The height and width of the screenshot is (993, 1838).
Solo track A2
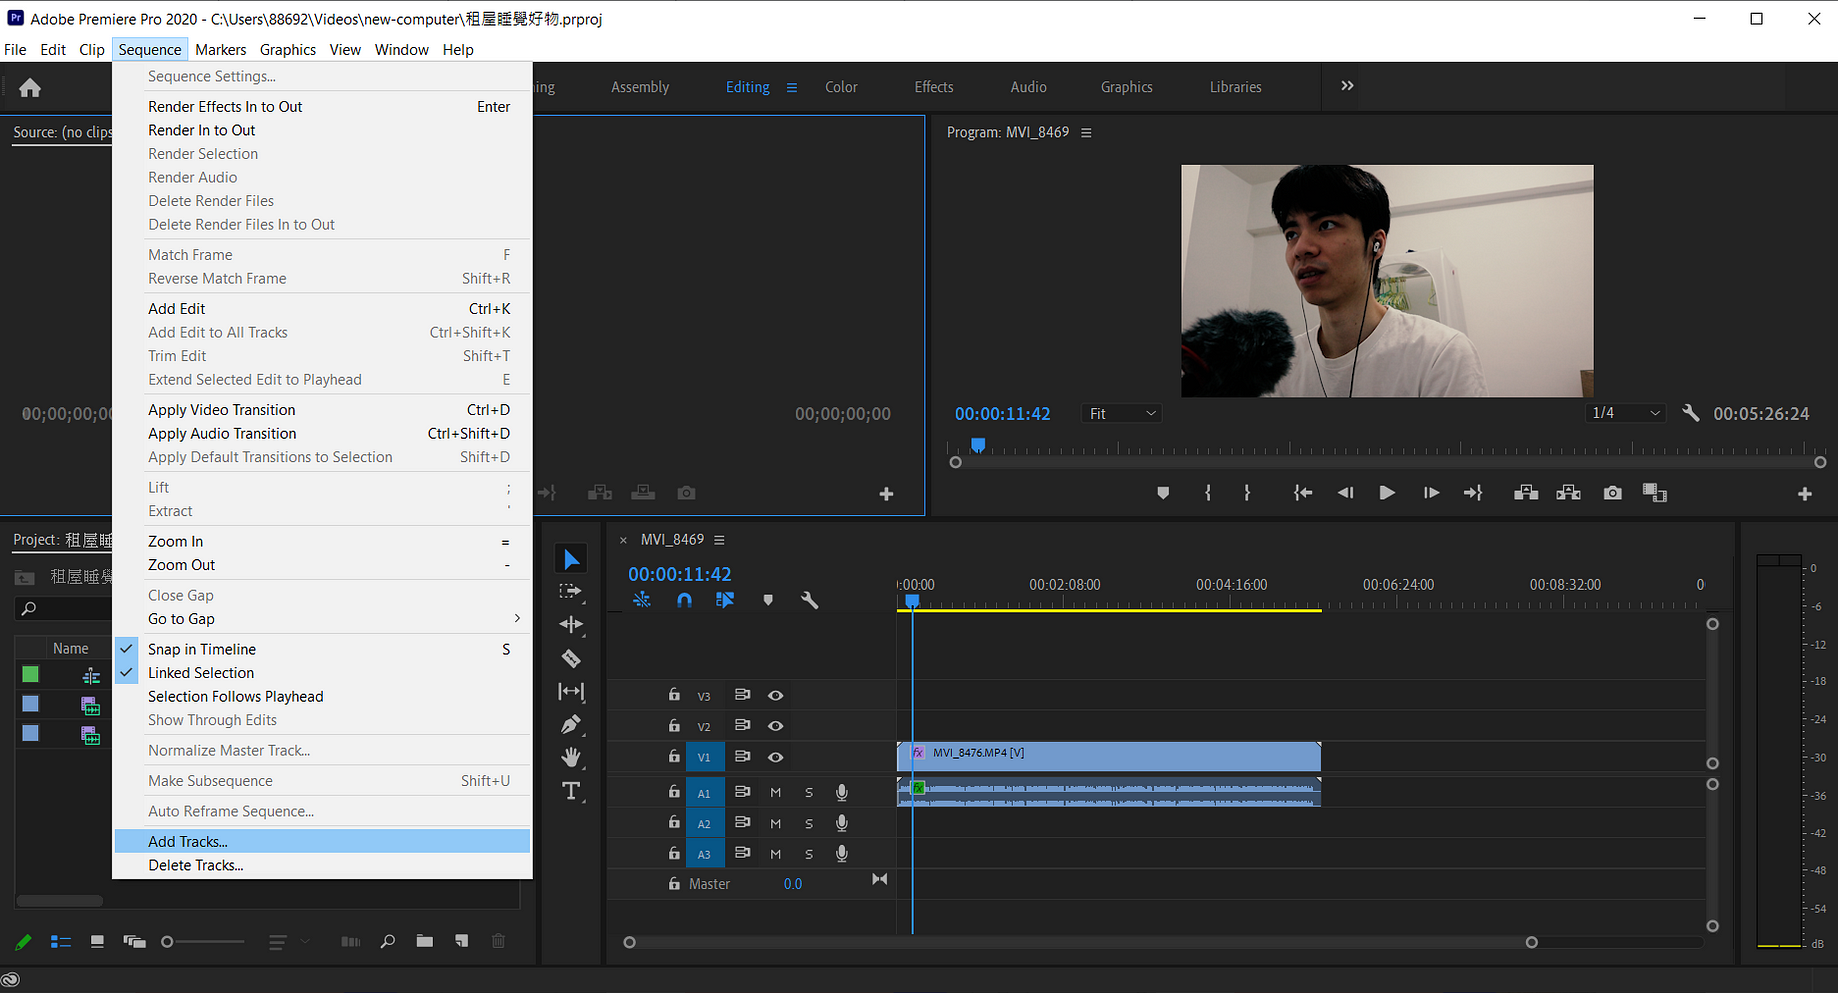(x=809, y=823)
